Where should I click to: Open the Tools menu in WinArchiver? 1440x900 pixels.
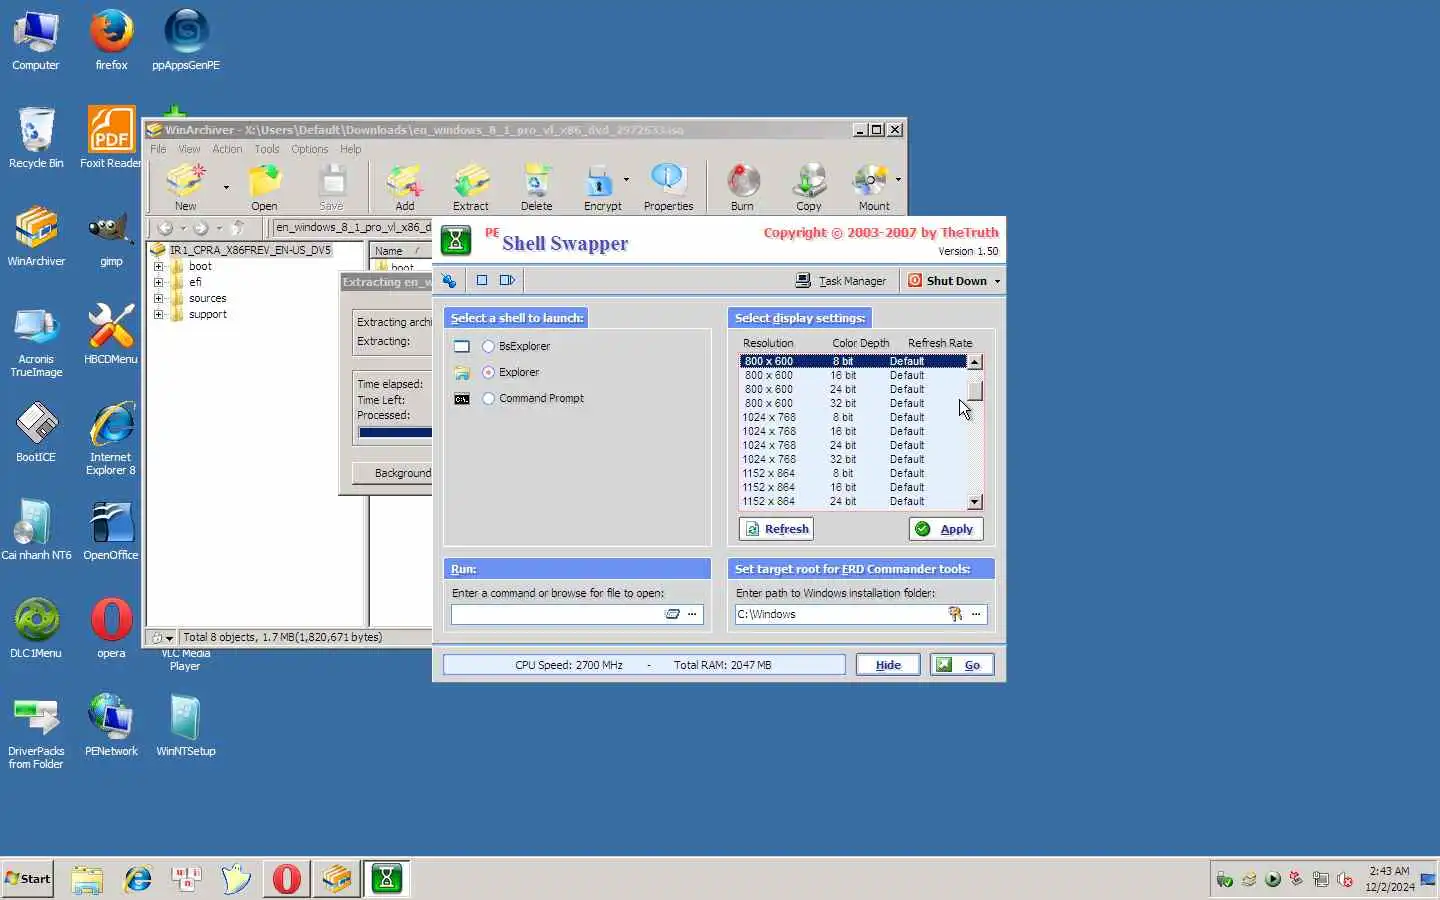tap(267, 149)
